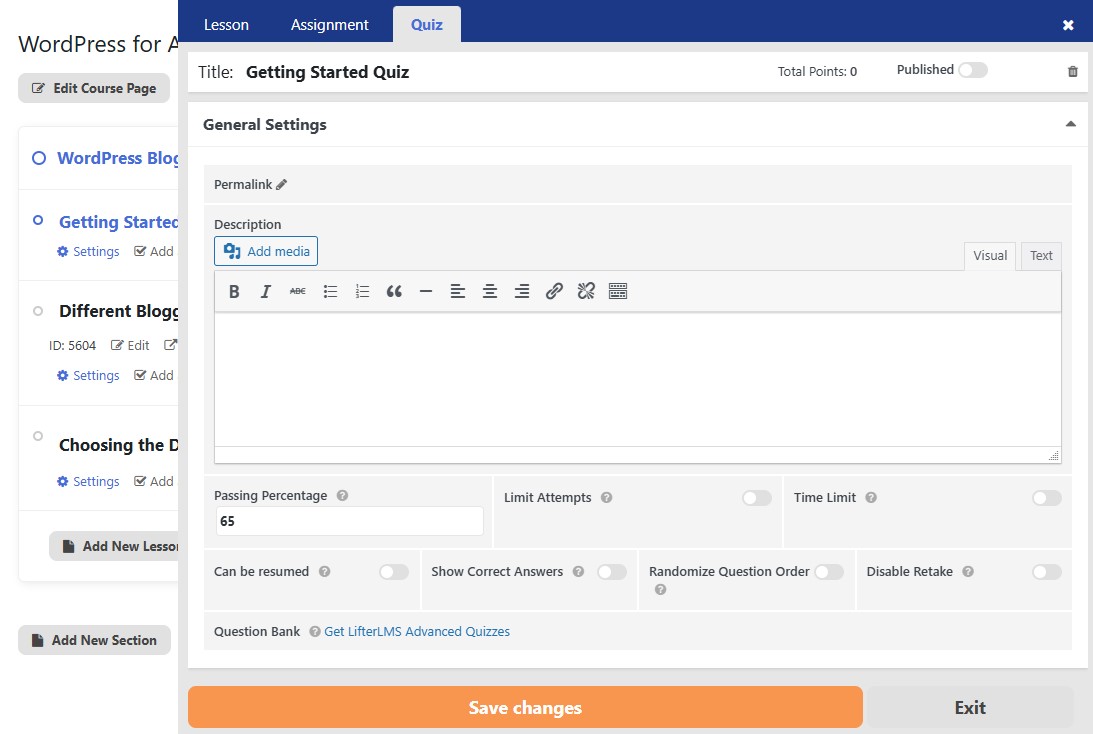Show help for Randomize Question Order
Screen dimensions: 1093x734
pyautogui.click(x=660, y=590)
